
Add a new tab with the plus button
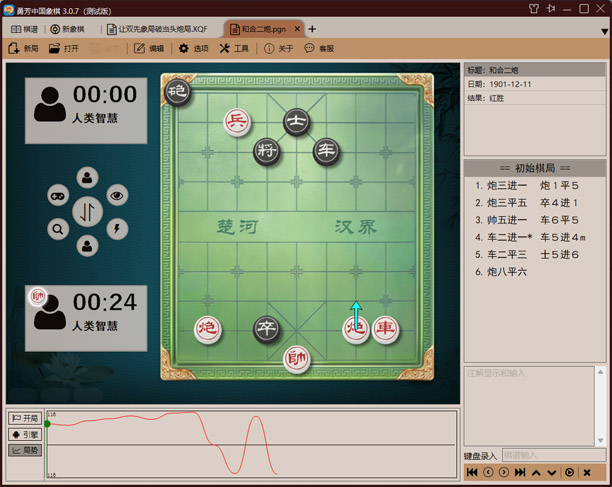pyautogui.click(x=312, y=30)
